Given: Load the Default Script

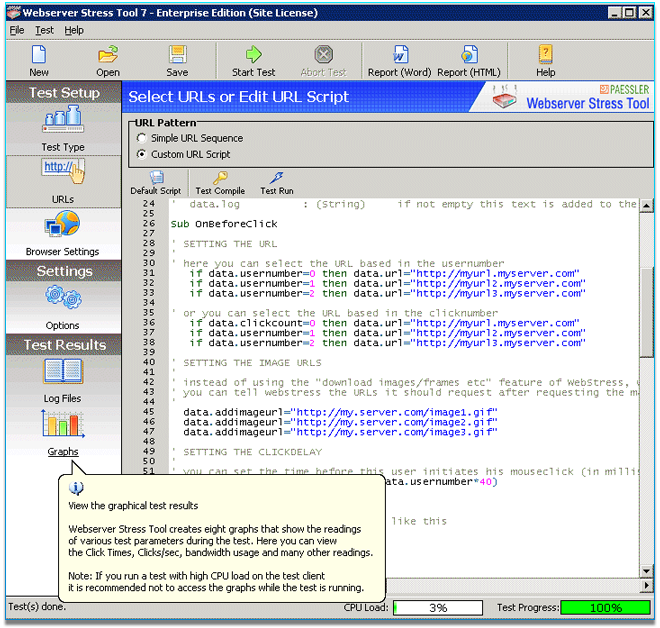Looking at the screenshot, I should pos(156,183).
